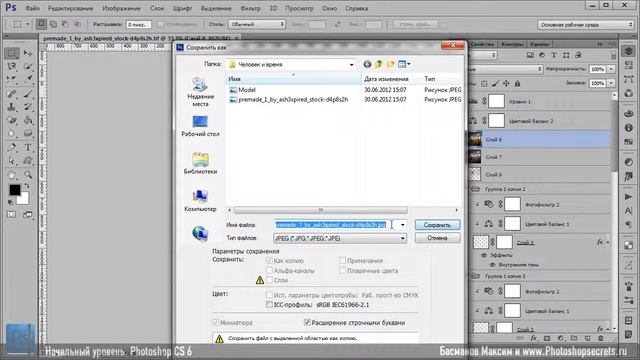This screenshot has width=640, height=360.
Task: Swap foreground and background colors
Action: click(27, 186)
